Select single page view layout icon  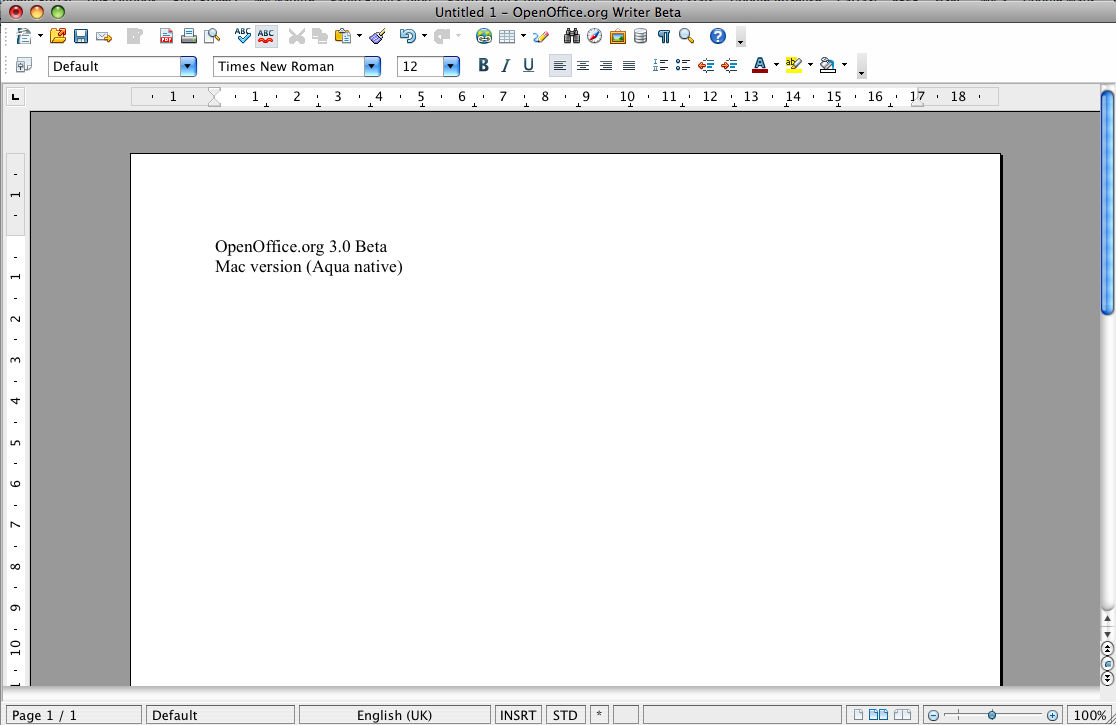[x=858, y=715]
